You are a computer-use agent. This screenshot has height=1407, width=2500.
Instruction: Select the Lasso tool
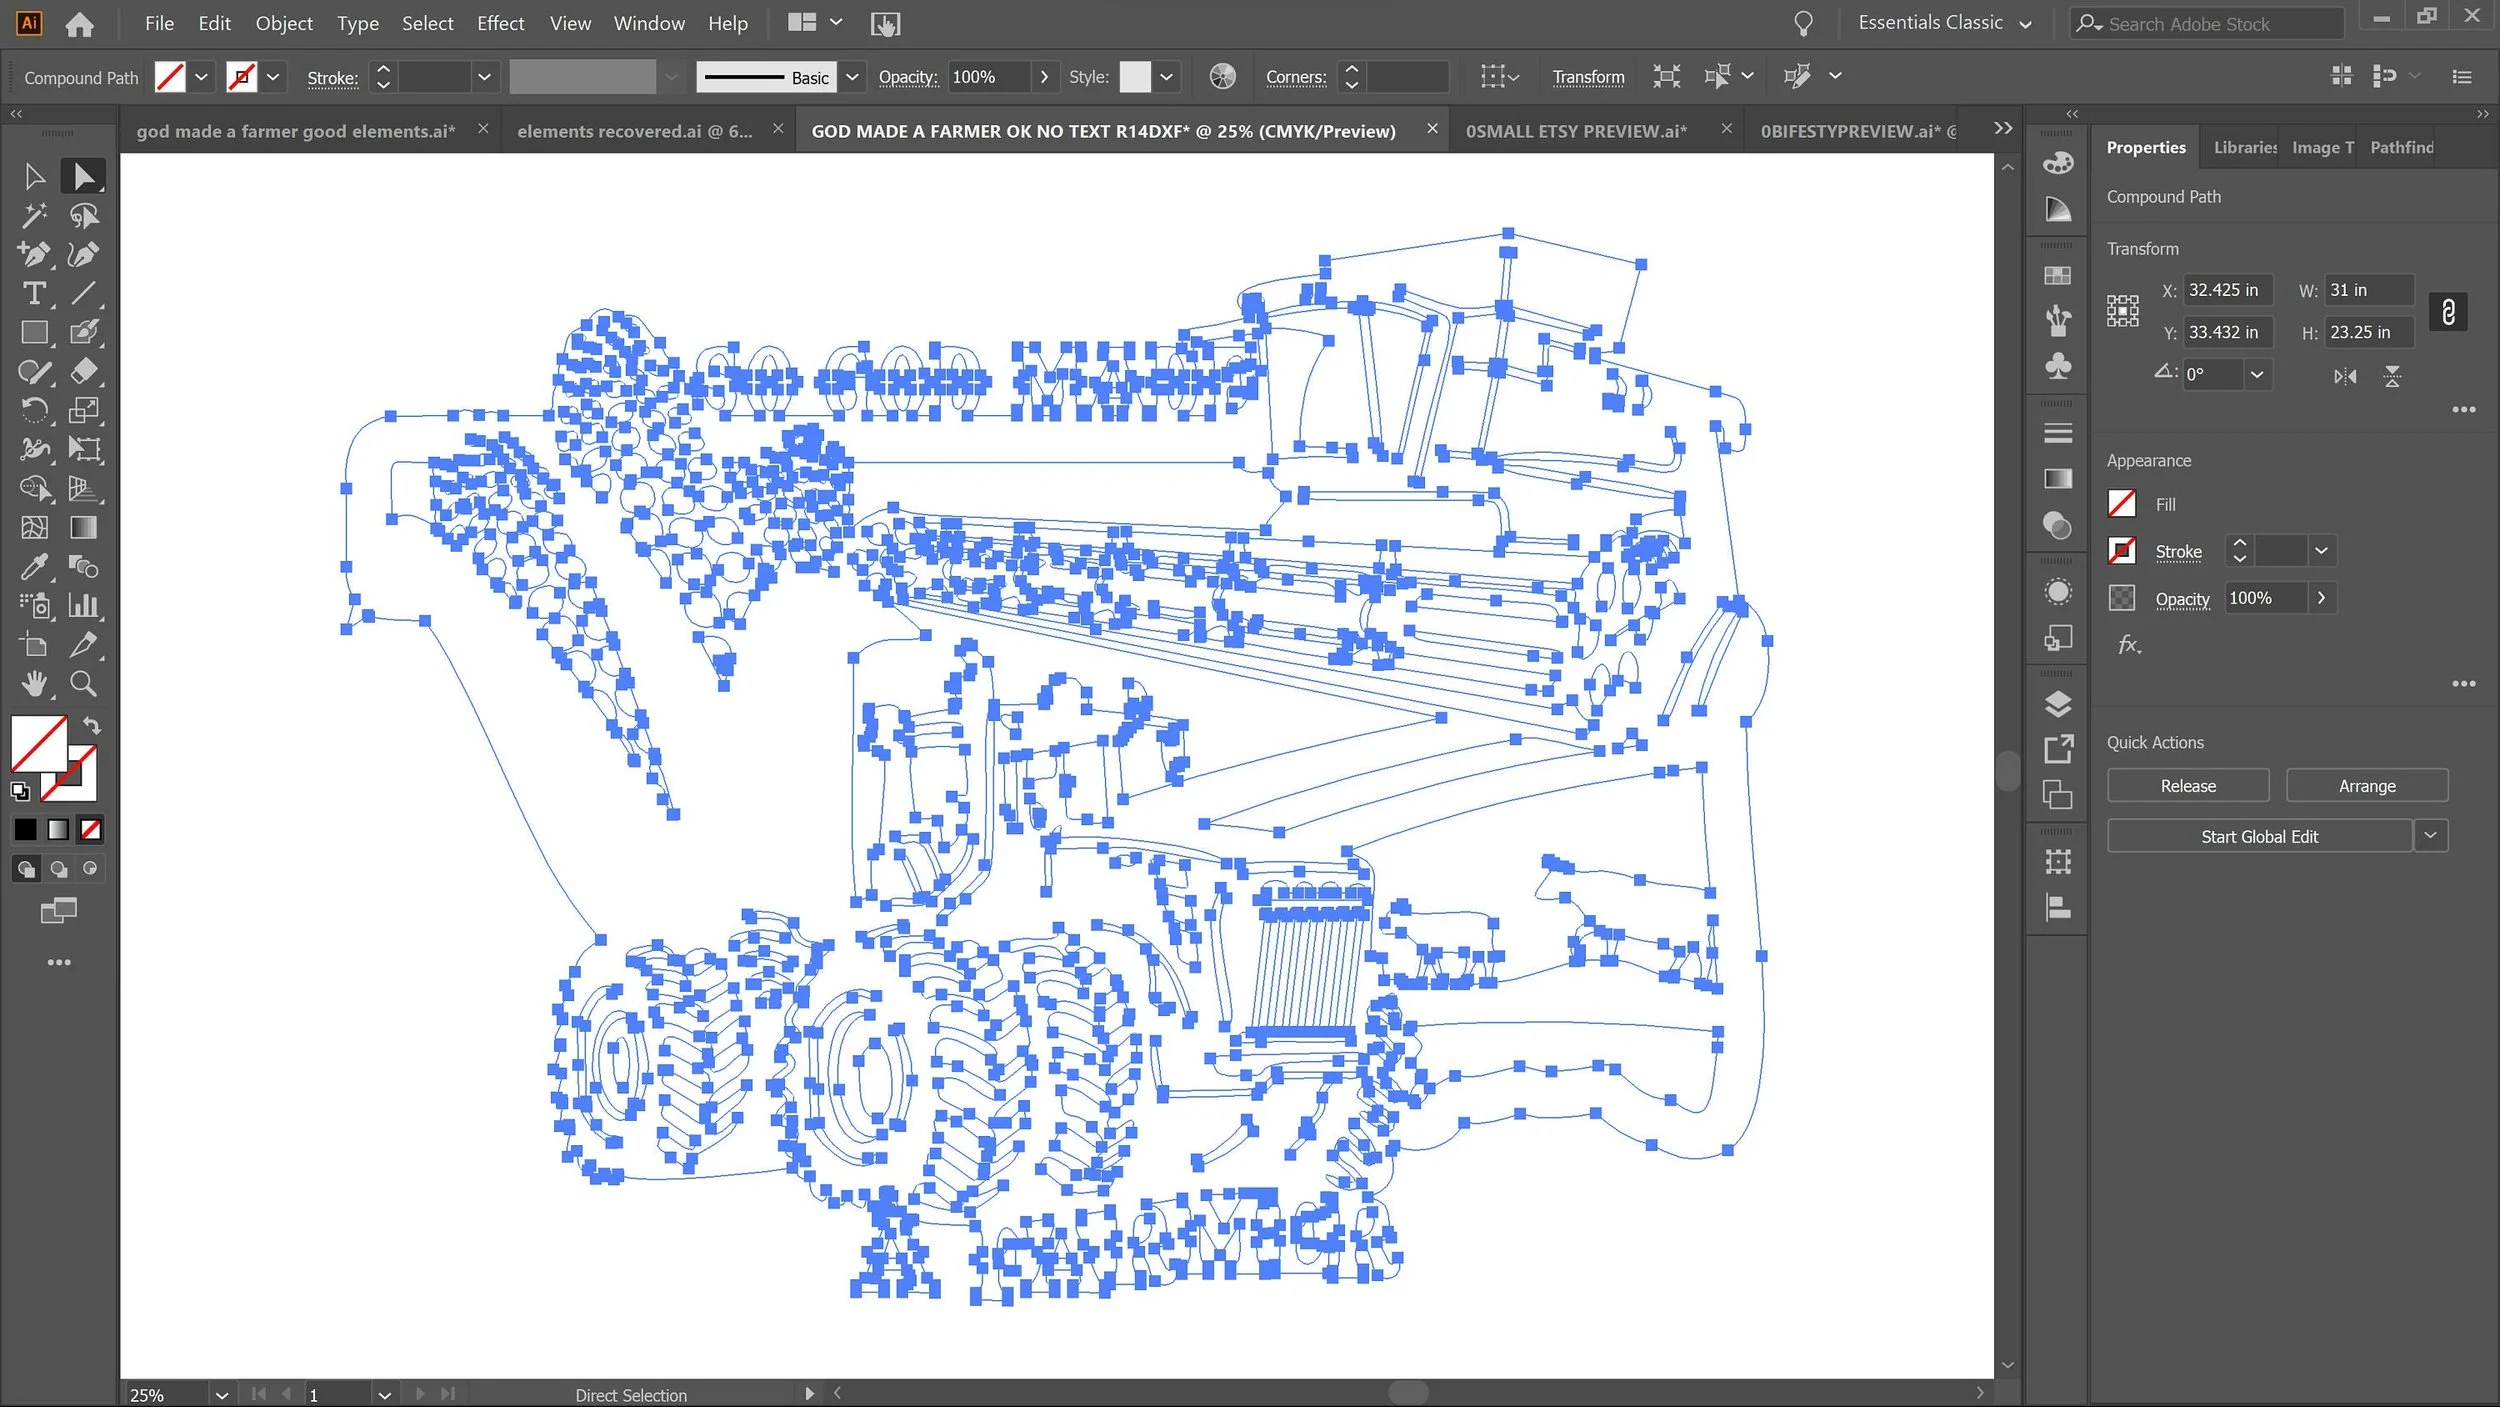(x=84, y=216)
